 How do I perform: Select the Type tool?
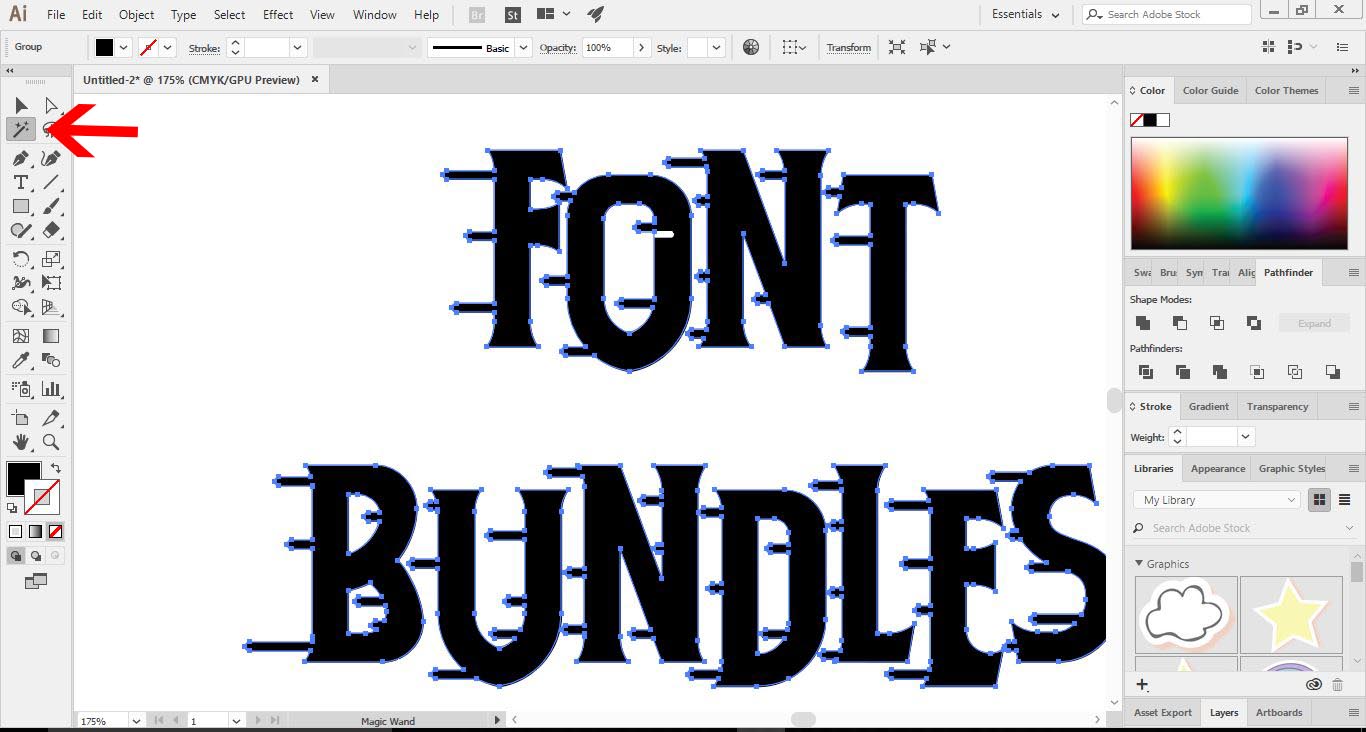tap(21, 182)
